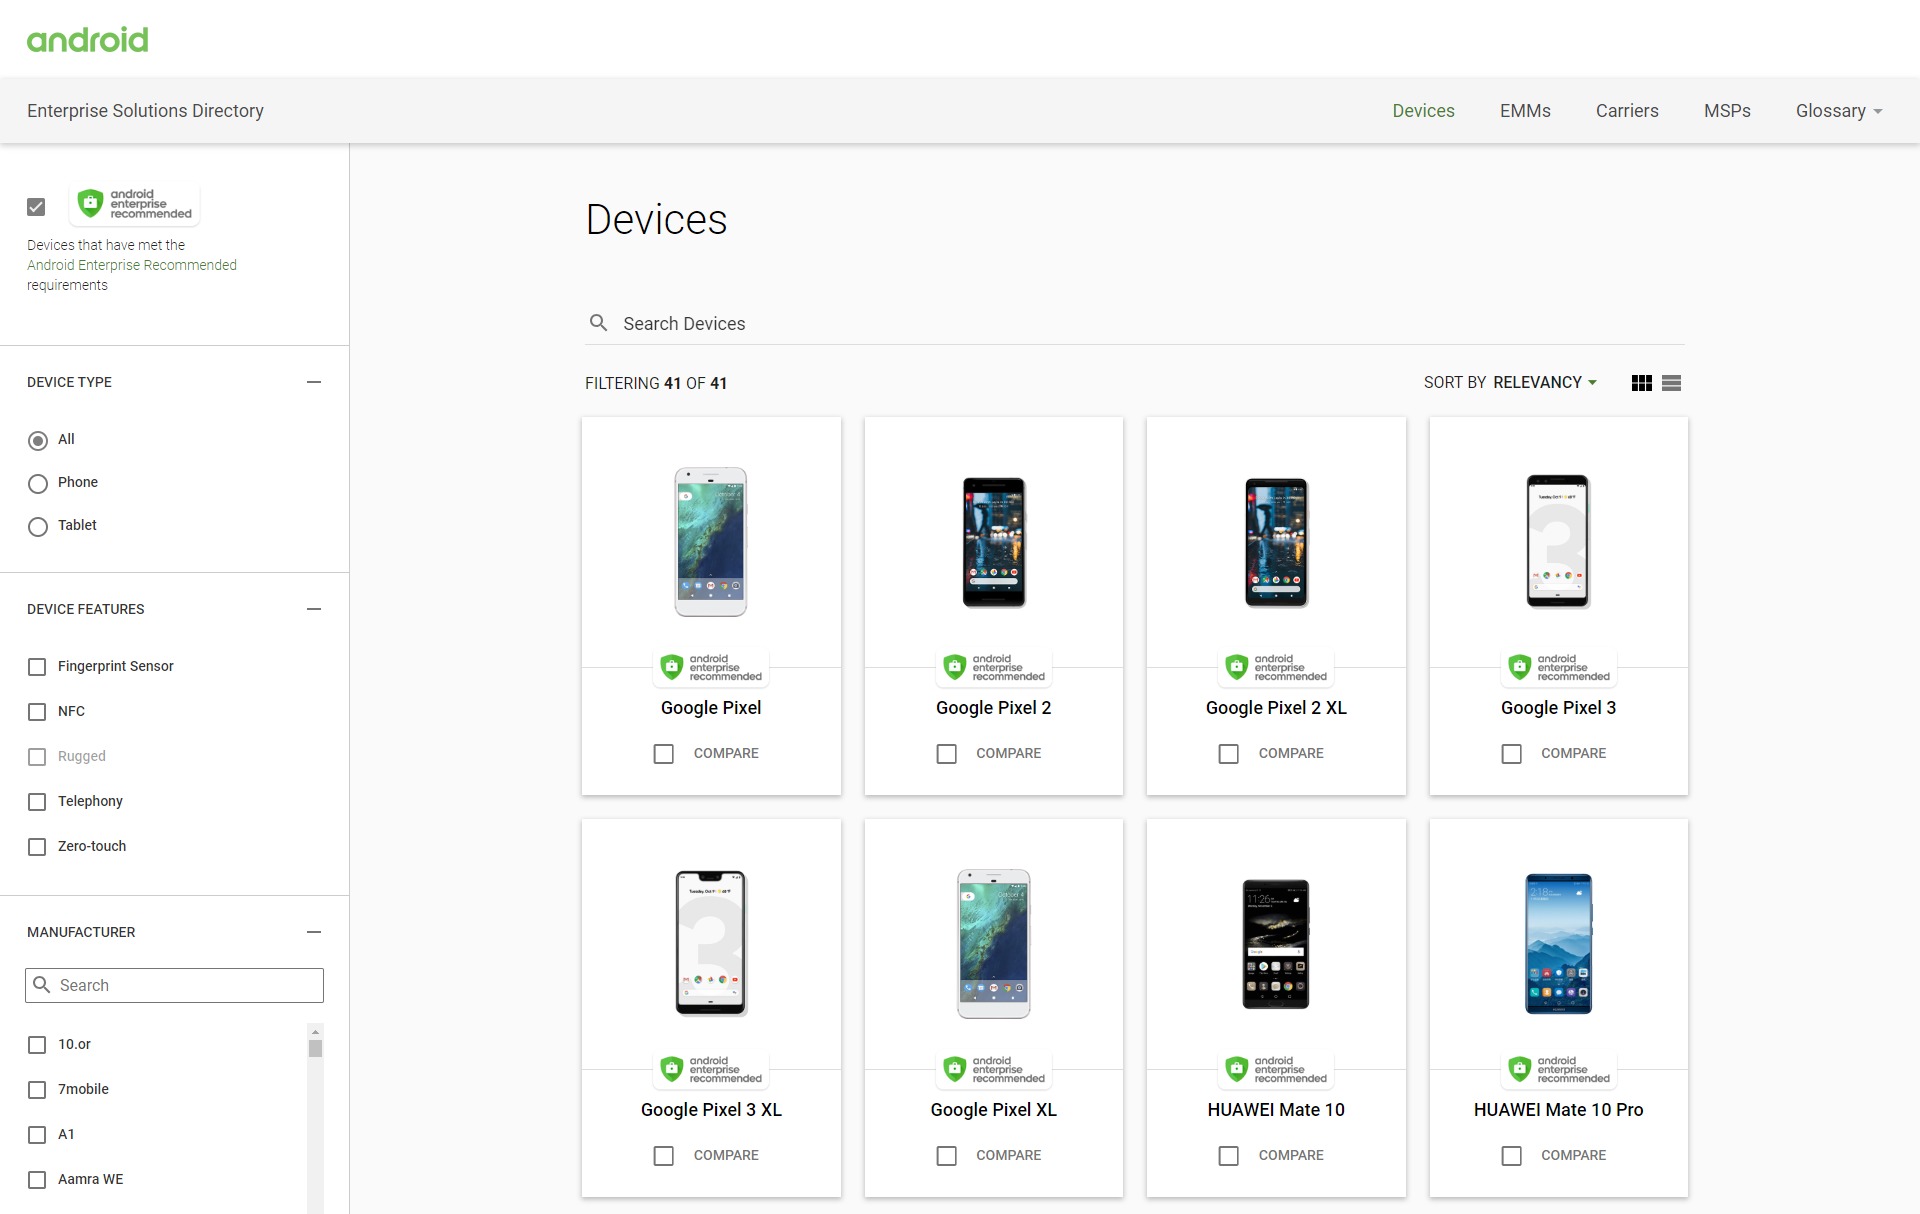Enable the Fingerprint Sensor filter

click(x=37, y=667)
